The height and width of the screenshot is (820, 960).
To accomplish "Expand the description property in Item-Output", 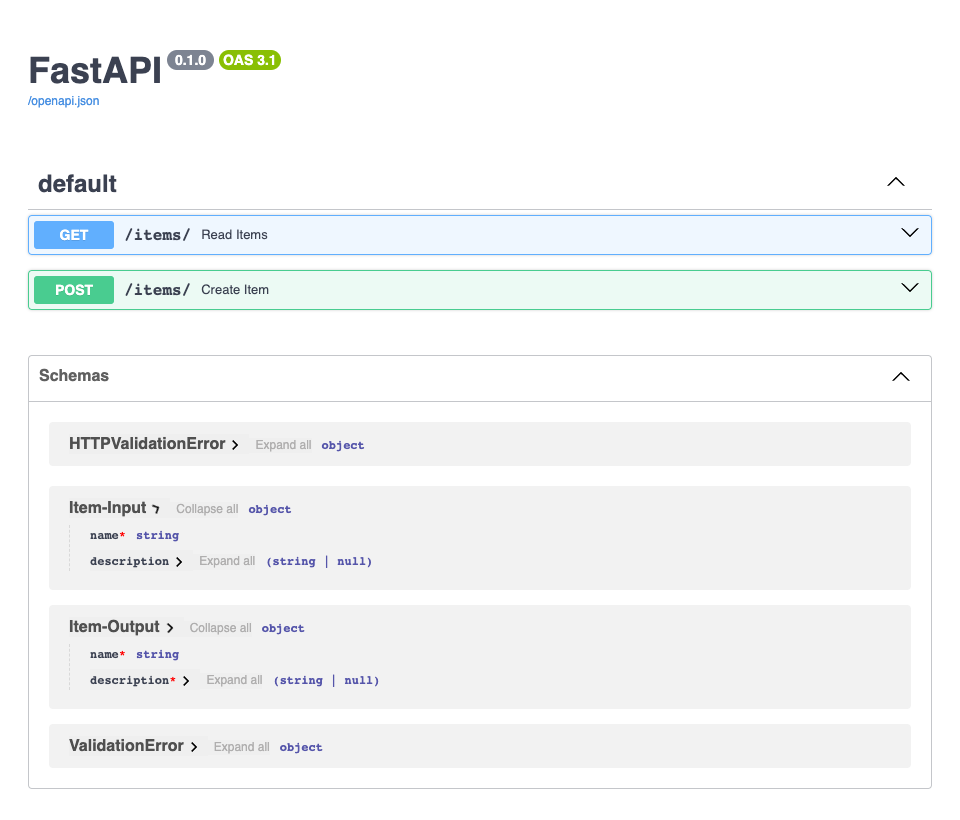I will pos(186,680).
